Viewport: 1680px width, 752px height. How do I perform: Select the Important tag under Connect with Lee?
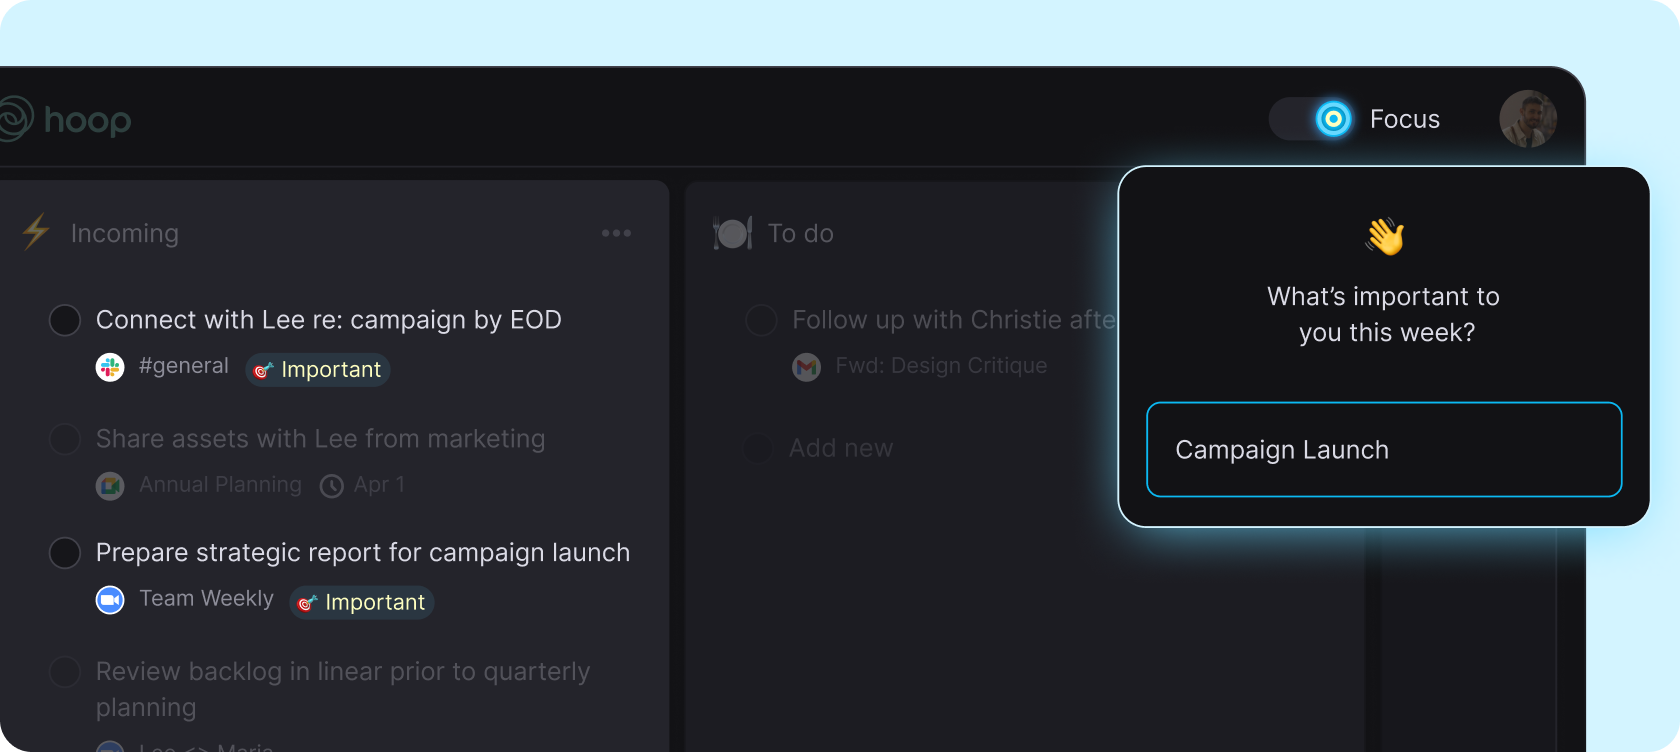tap(318, 369)
